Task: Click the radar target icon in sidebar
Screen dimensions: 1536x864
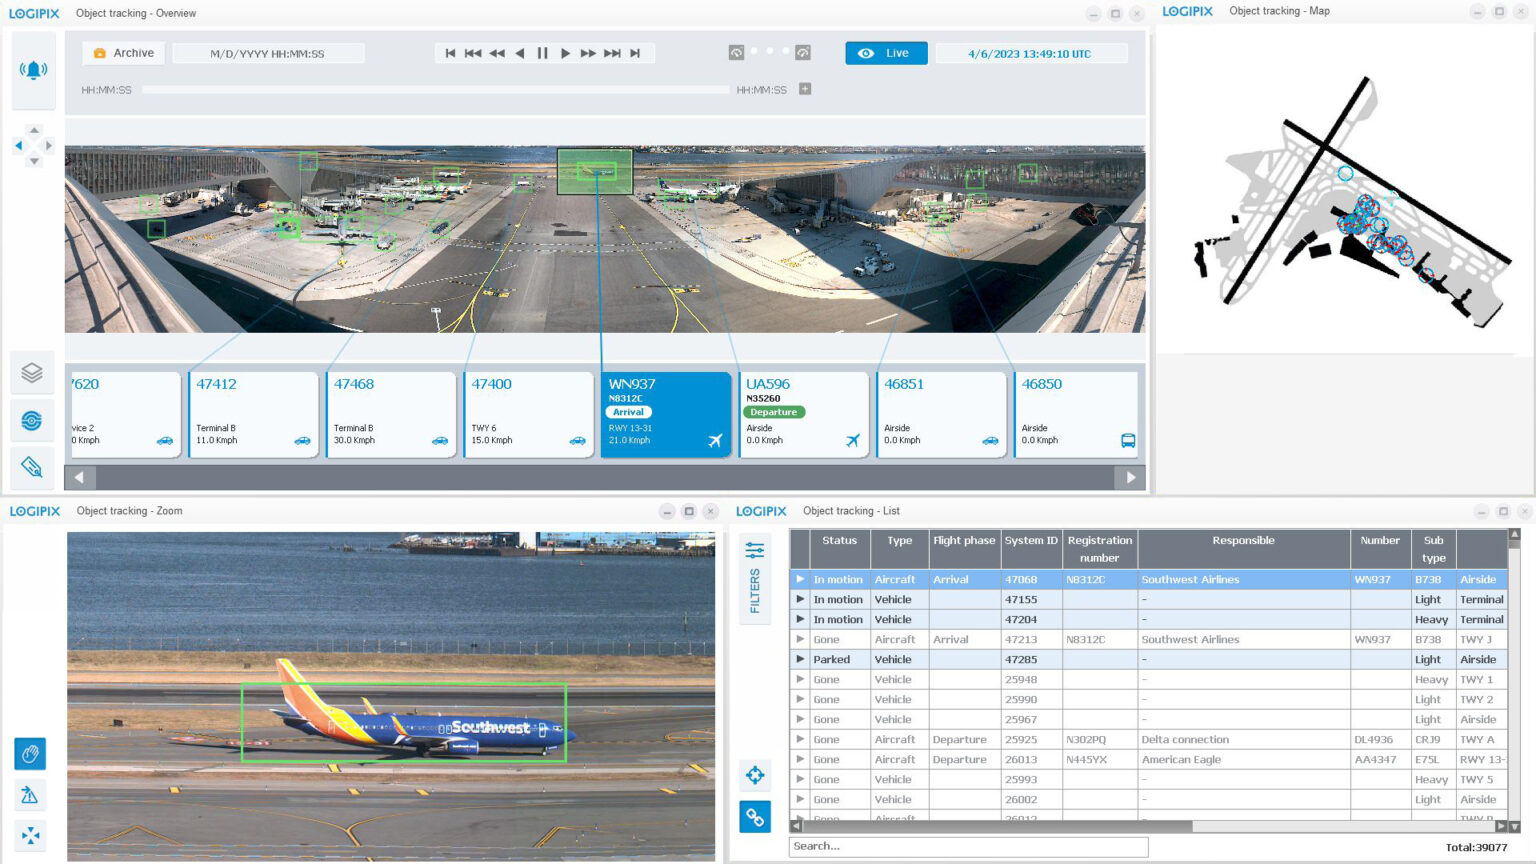Action: click(32, 420)
